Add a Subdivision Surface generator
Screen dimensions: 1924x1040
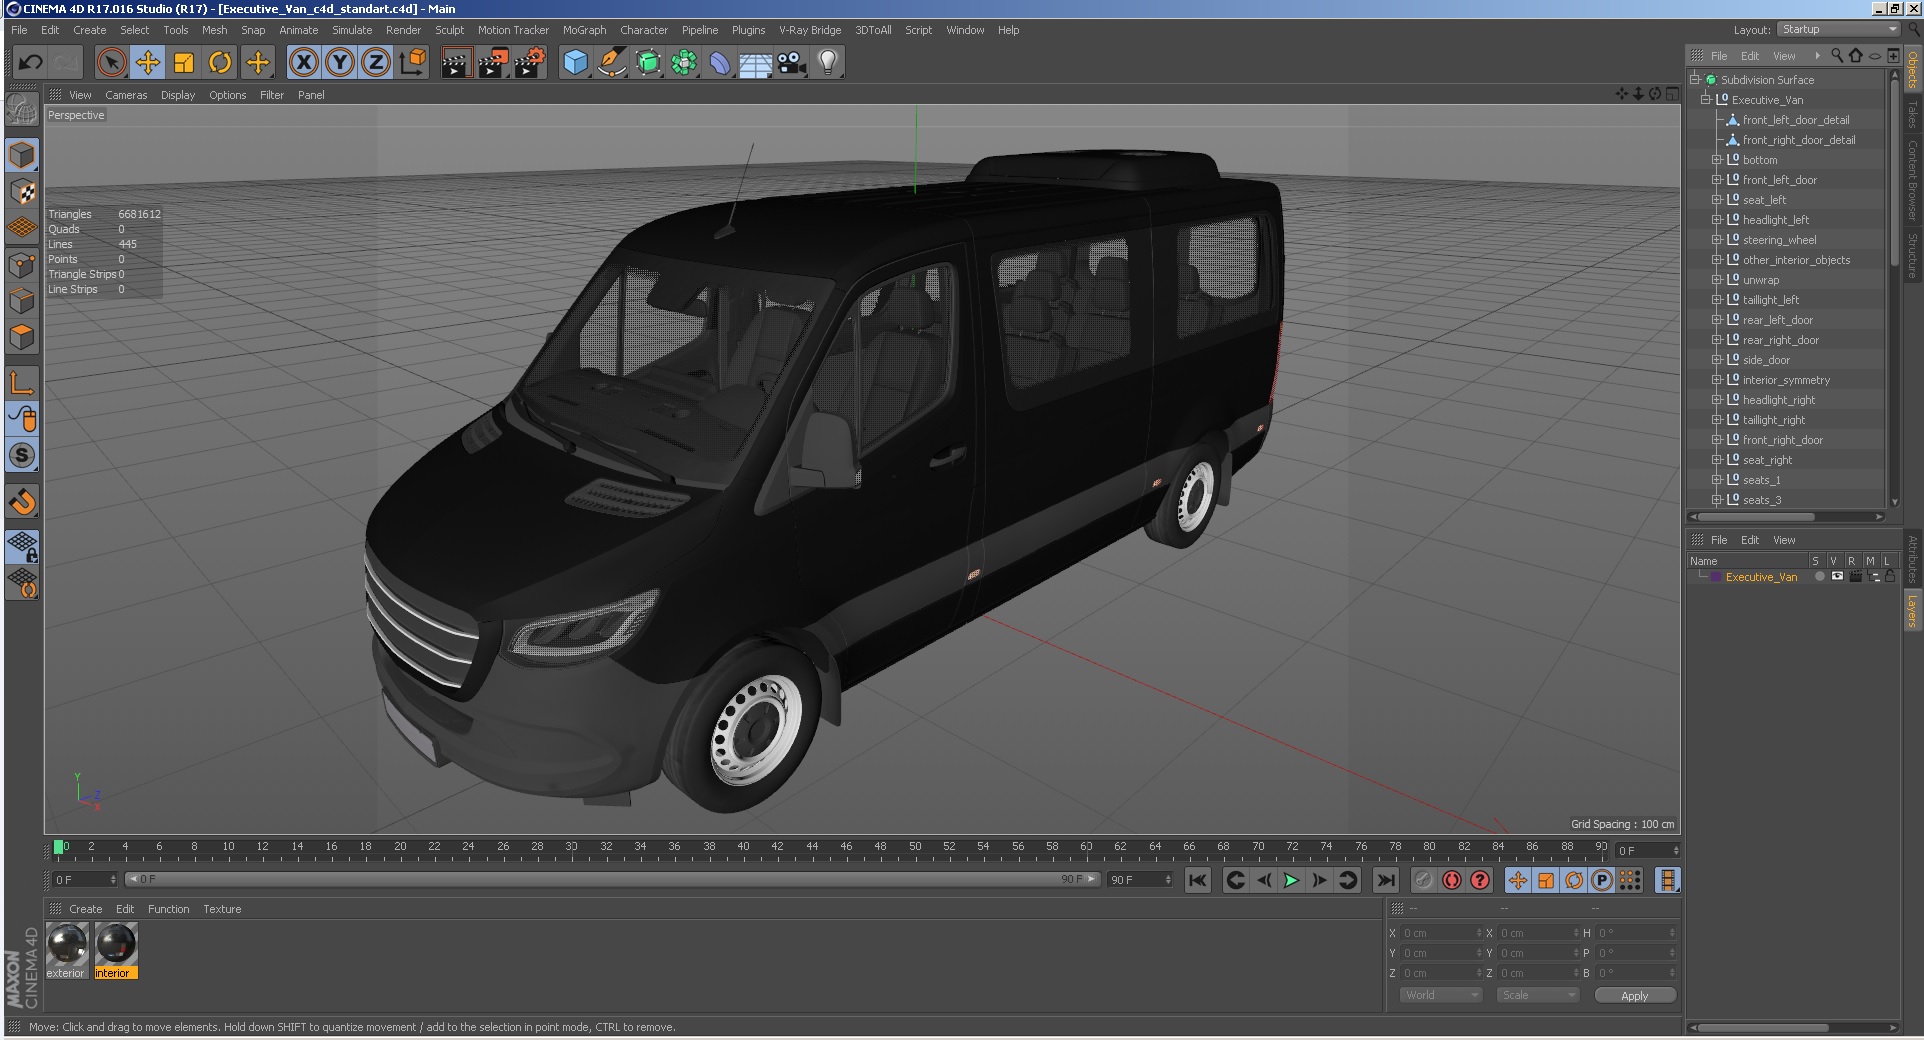pos(648,63)
